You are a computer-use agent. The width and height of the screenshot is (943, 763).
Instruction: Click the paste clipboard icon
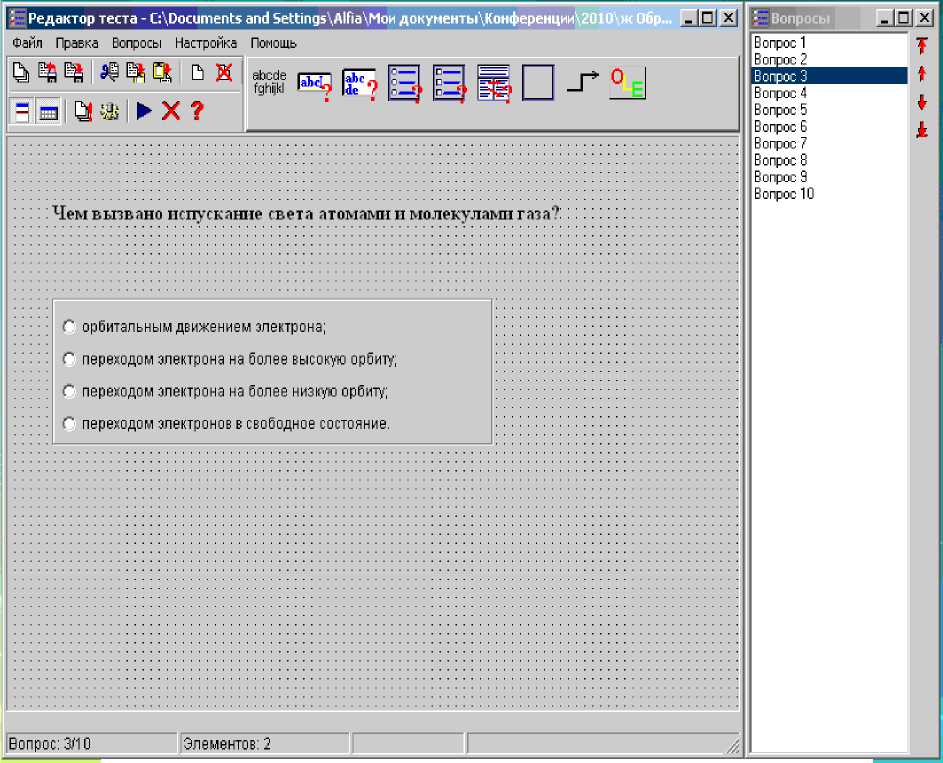[x=162, y=73]
